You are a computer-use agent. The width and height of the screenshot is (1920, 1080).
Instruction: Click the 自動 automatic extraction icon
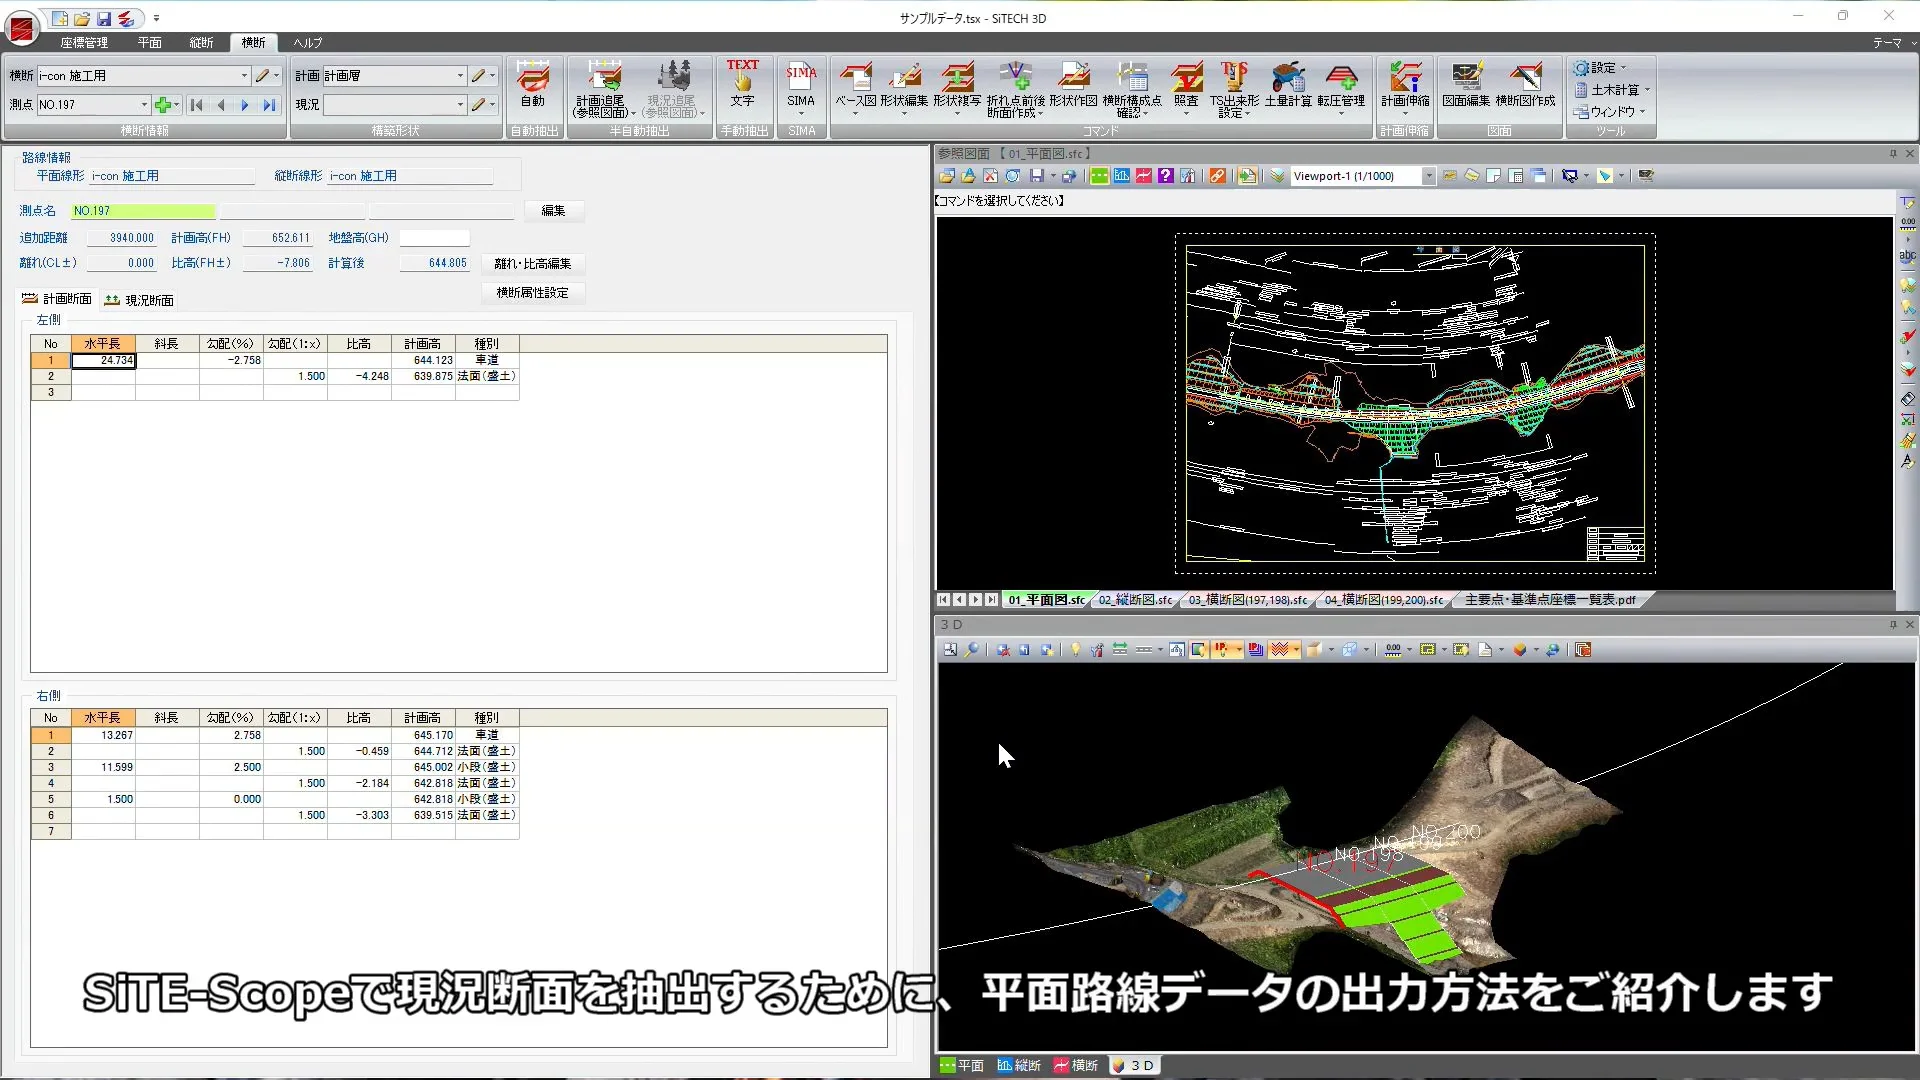click(533, 85)
